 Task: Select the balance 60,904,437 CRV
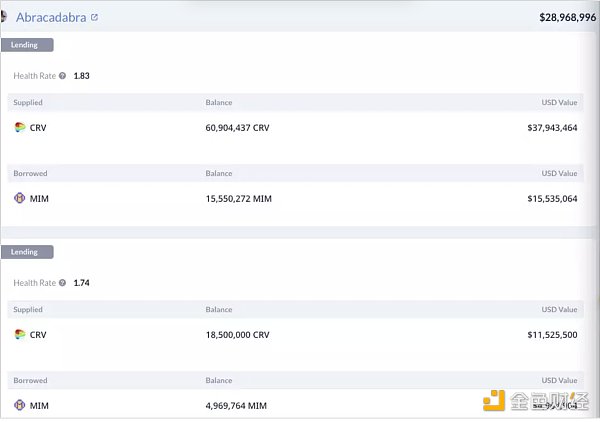click(x=237, y=128)
